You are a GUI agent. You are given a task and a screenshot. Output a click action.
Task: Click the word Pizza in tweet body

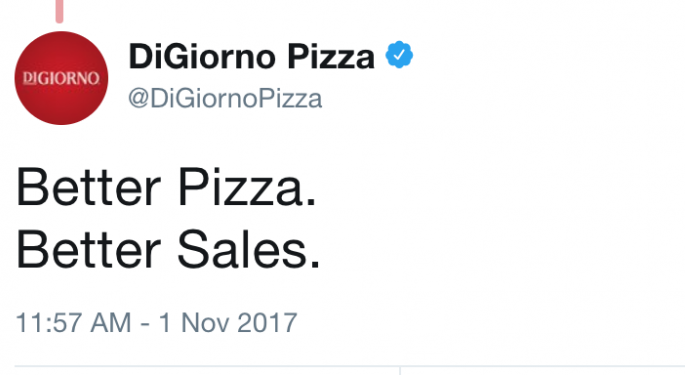[247, 187]
